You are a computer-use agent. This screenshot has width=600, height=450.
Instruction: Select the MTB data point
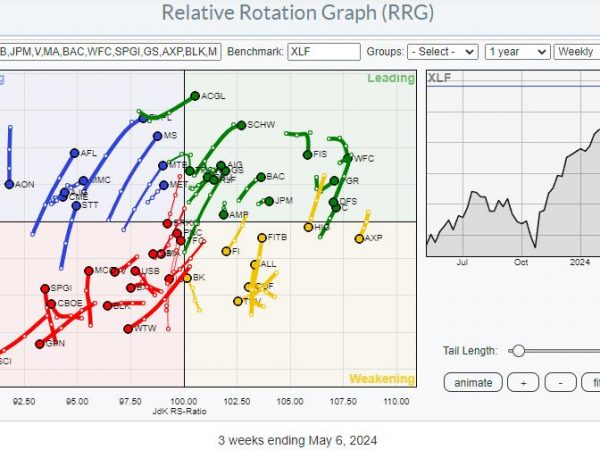click(163, 166)
